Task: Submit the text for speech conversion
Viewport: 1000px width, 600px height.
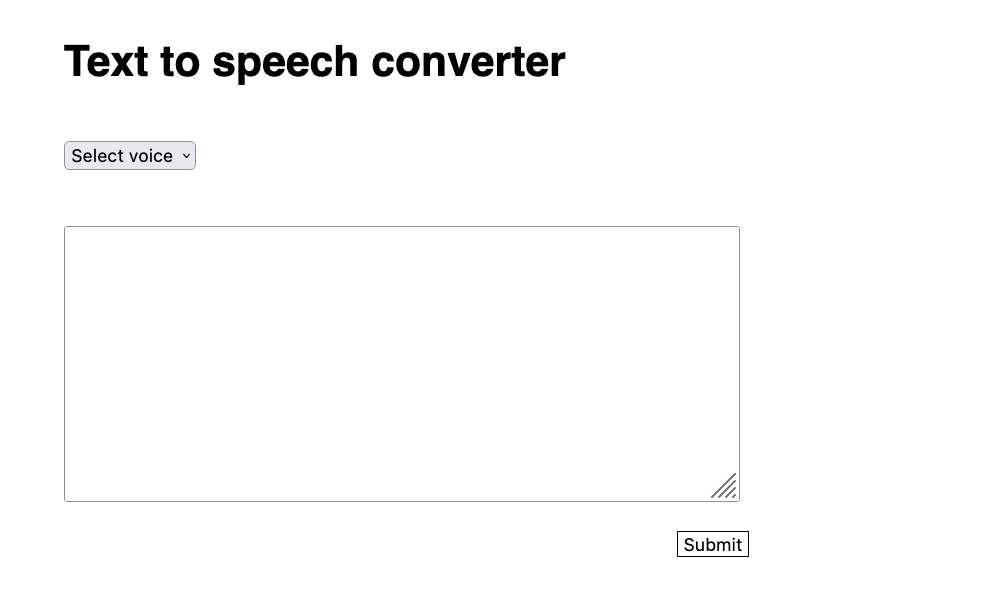Action: (712, 544)
